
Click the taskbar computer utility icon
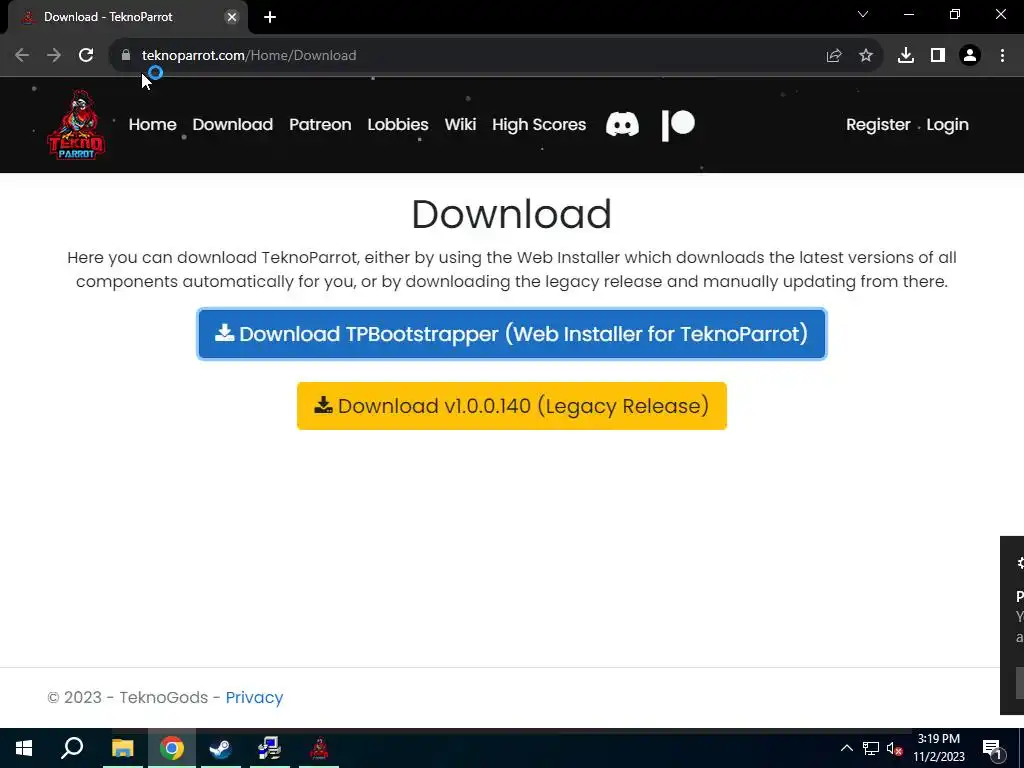point(269,748)
